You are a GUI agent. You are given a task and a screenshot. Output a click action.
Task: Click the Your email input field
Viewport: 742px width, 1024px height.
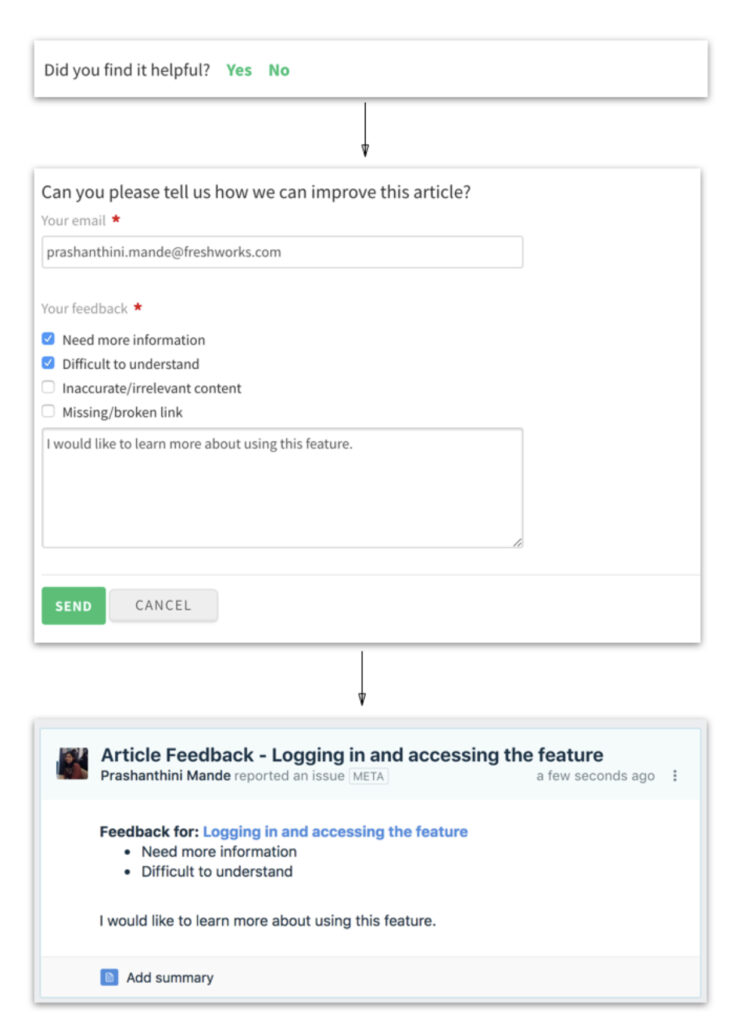point(282,252)
